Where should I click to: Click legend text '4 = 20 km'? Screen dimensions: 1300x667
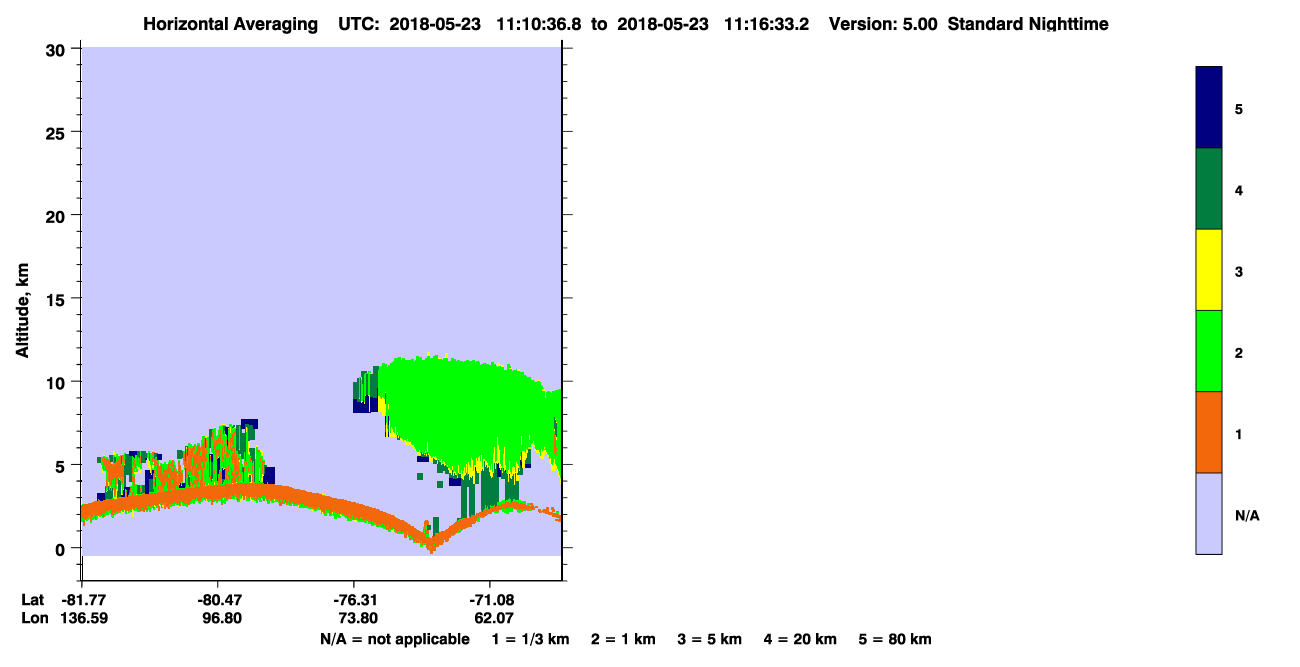point(801,639)
